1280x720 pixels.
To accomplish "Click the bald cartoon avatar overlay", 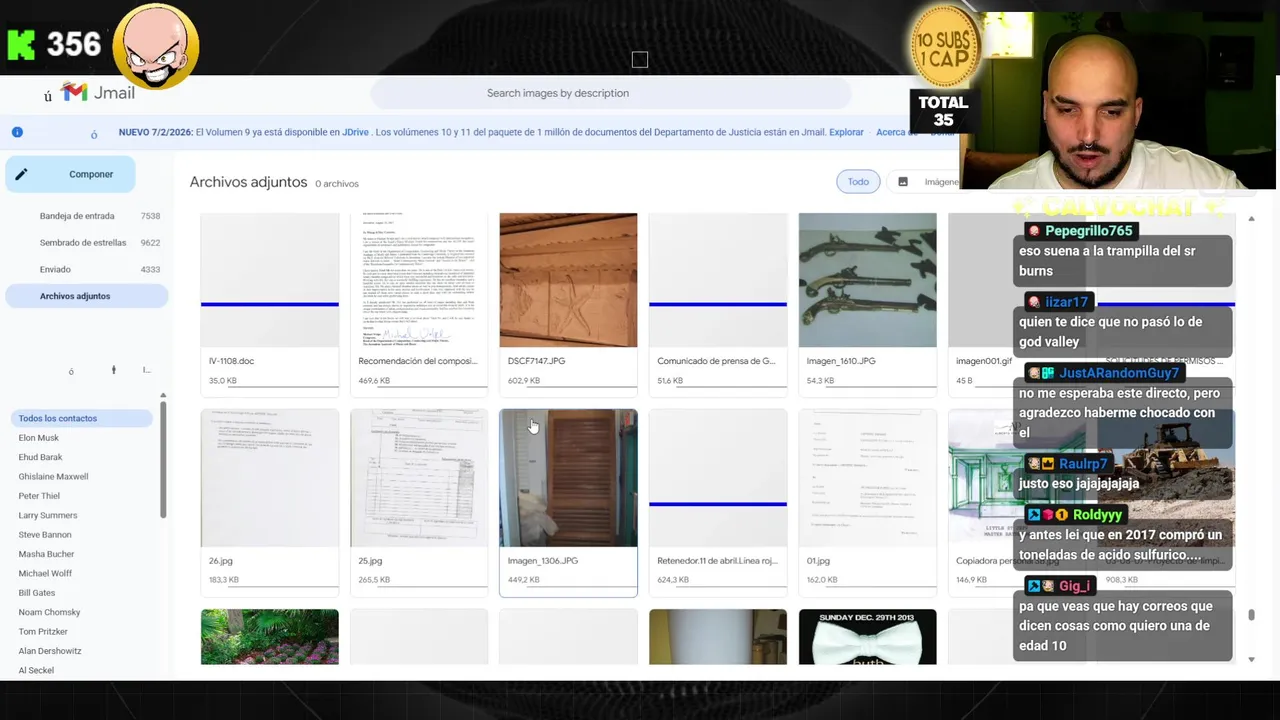I will point(155,46).
